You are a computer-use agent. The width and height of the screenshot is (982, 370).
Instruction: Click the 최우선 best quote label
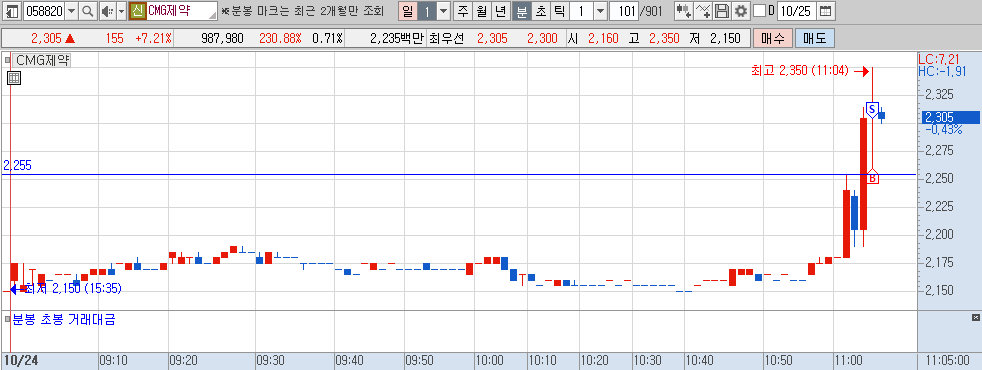point(447,38)
